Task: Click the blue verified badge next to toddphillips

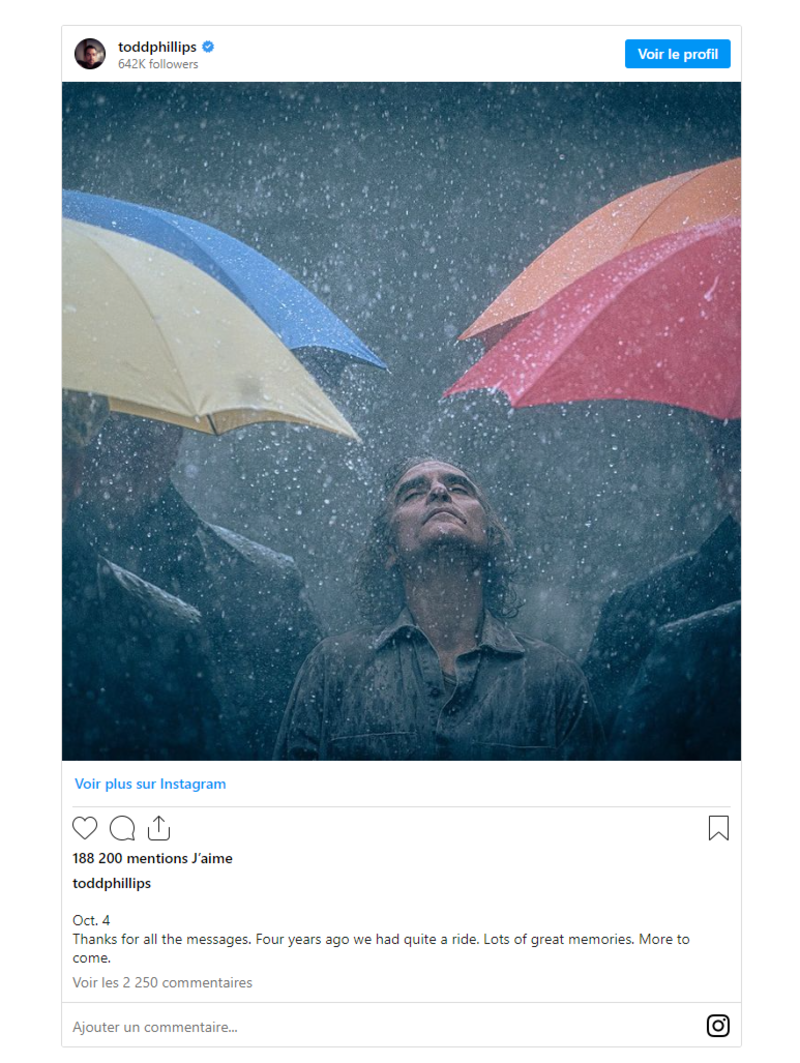Action: (208, 47)
